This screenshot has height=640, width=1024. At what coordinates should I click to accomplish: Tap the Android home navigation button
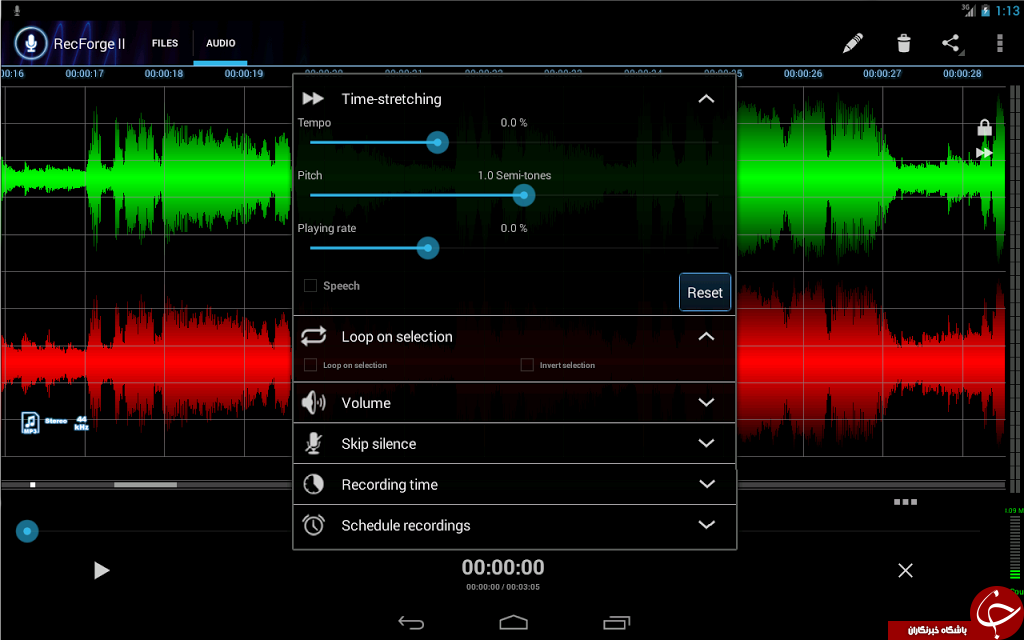click(x=513, y=622)
